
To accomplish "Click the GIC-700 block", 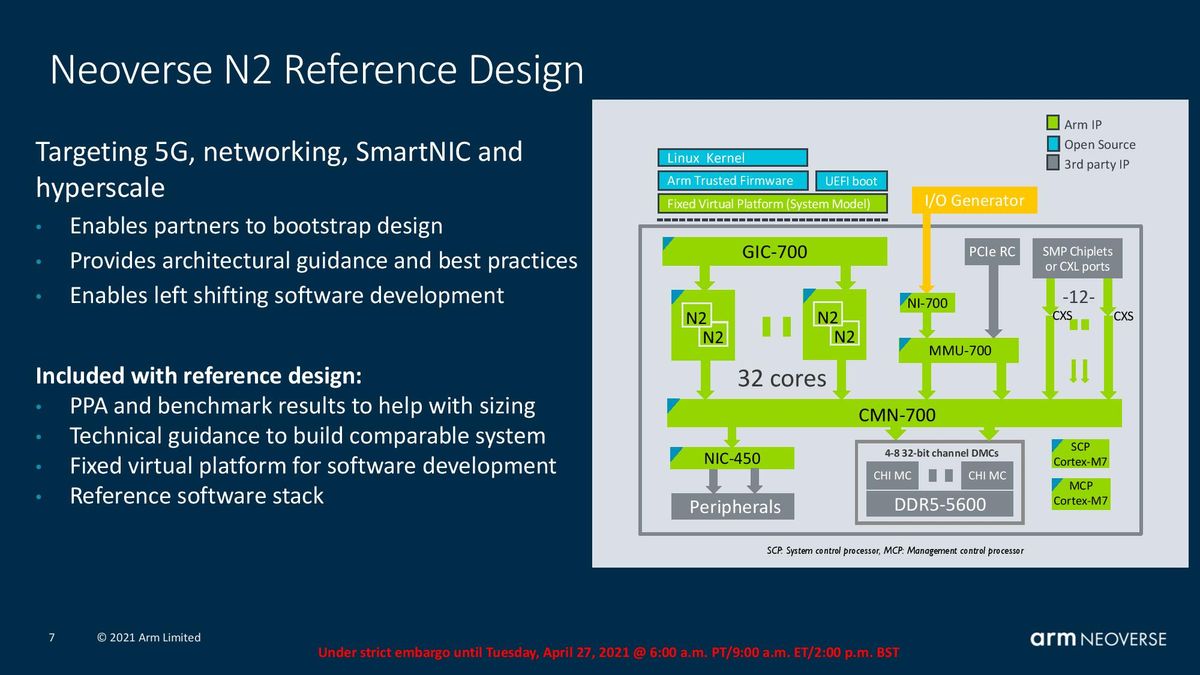I will pyautogui.click(x=775, y=252).
